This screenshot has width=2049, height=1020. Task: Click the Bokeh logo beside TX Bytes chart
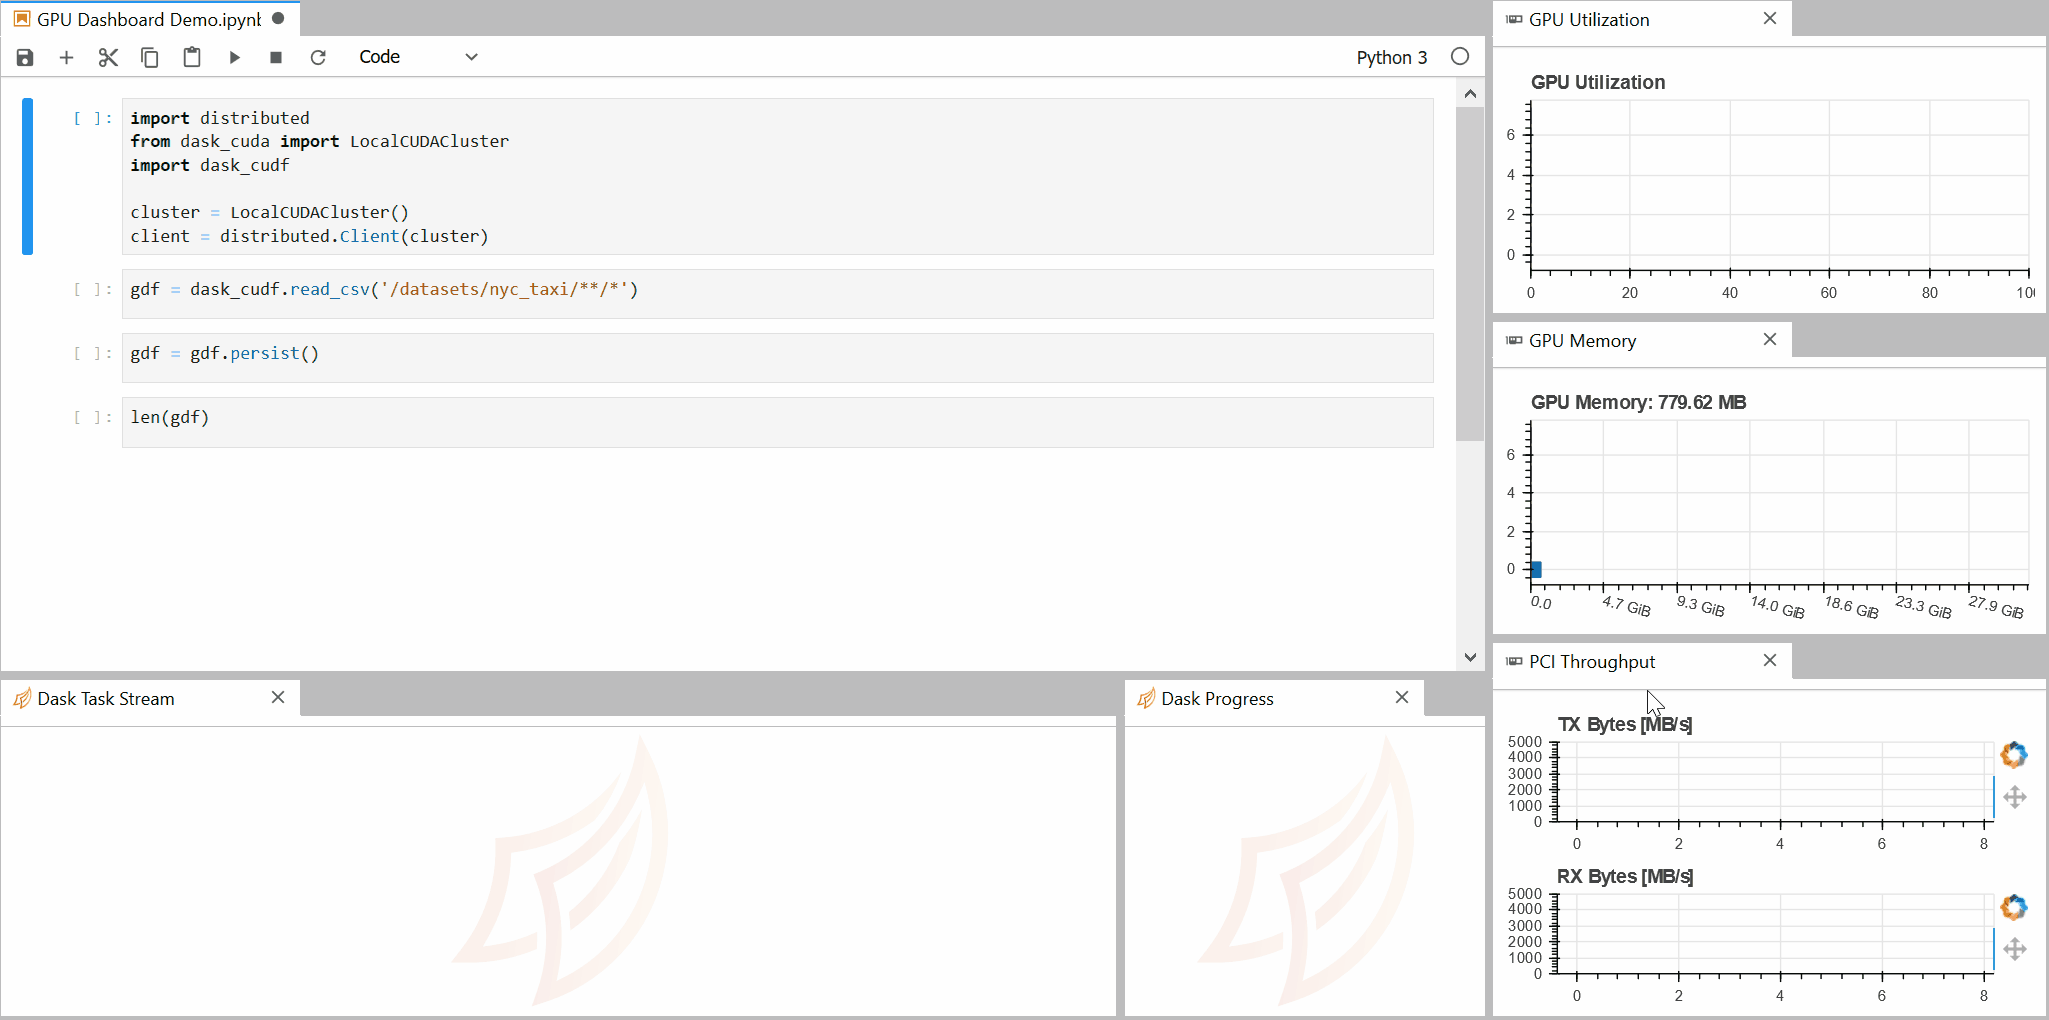(x=2014, y=755)
